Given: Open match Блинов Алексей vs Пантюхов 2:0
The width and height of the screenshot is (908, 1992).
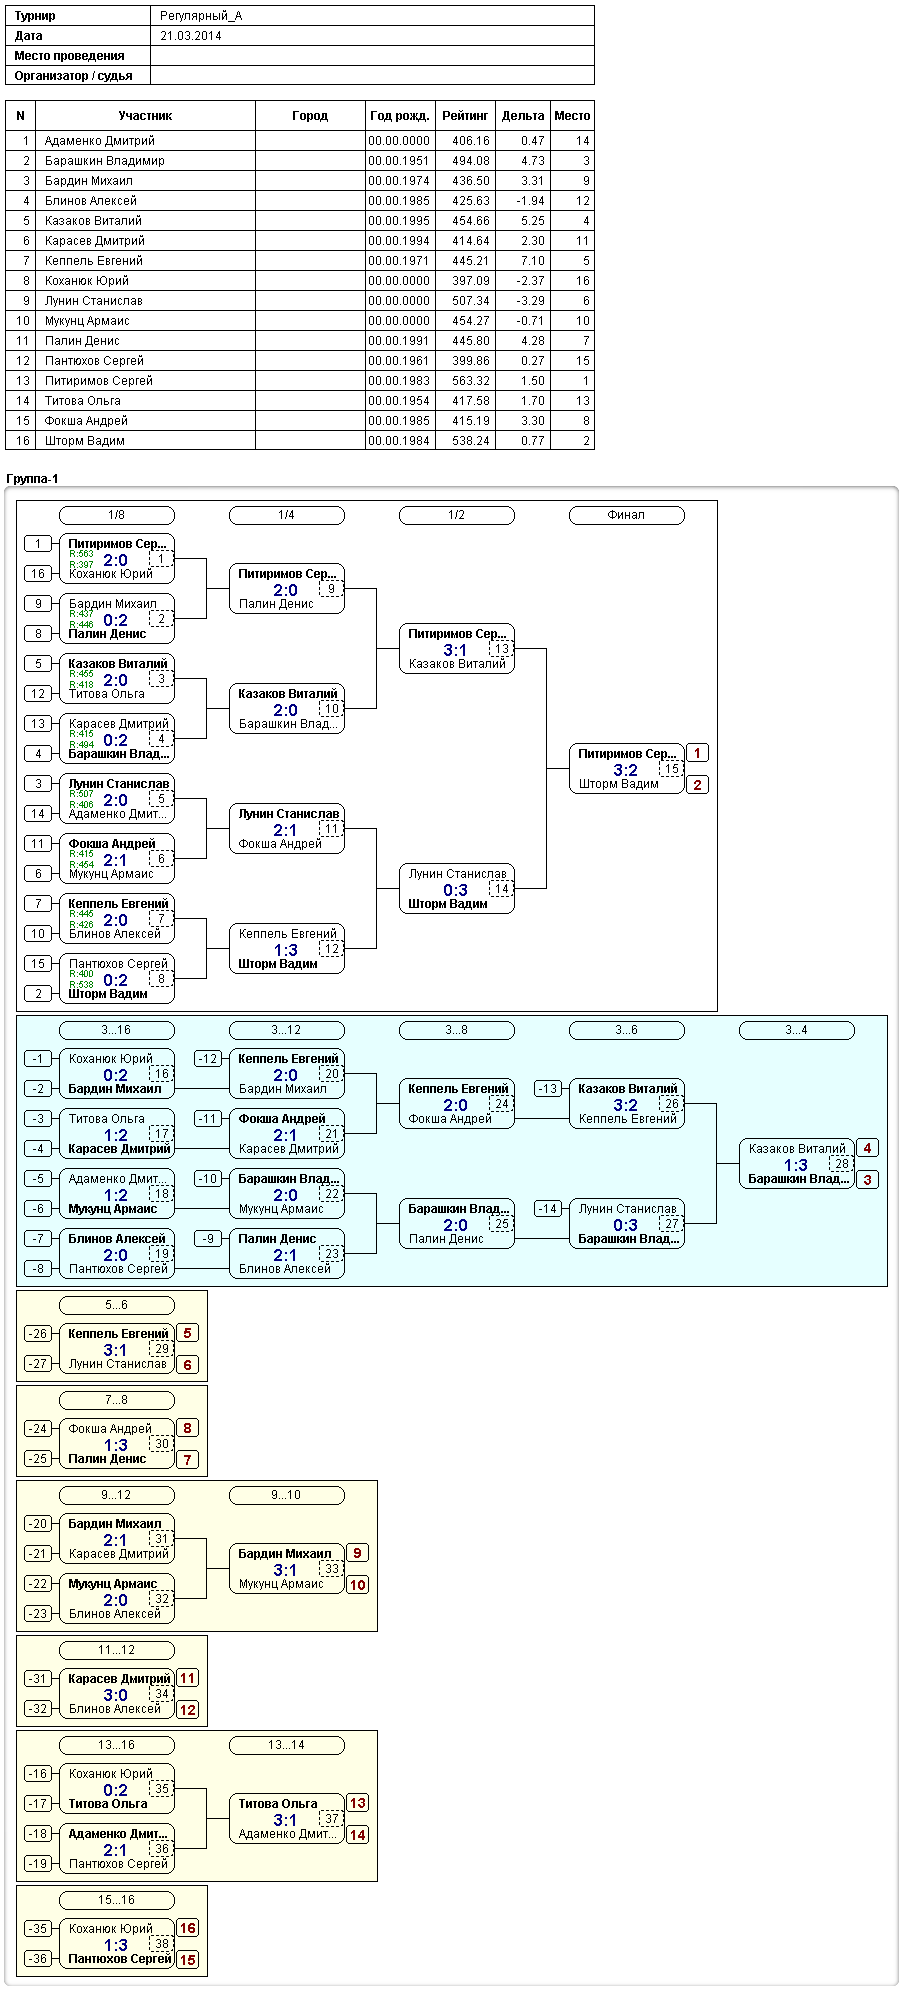Looking at the screenshot, I should [117, 1254].
